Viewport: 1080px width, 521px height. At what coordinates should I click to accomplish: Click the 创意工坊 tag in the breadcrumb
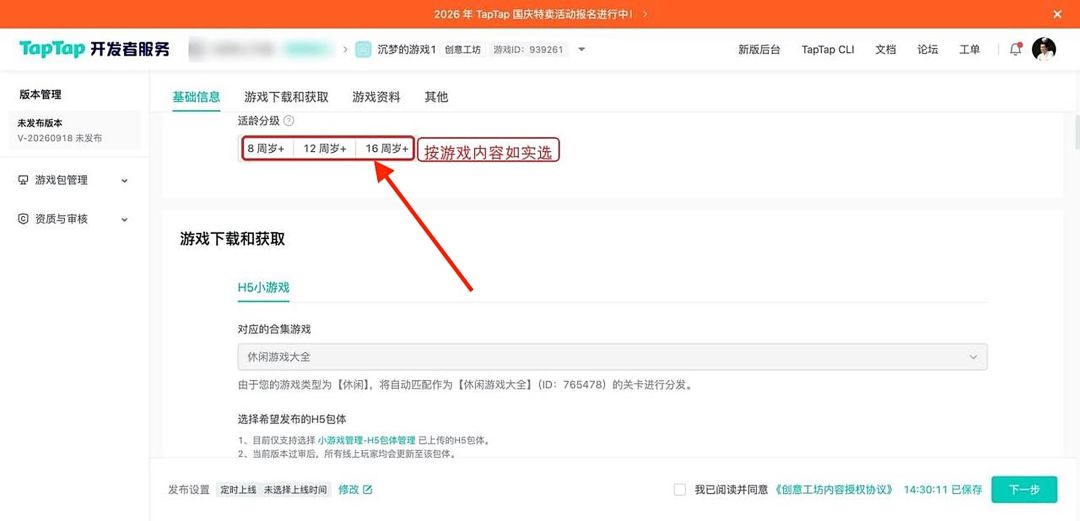tap(463, 50)
